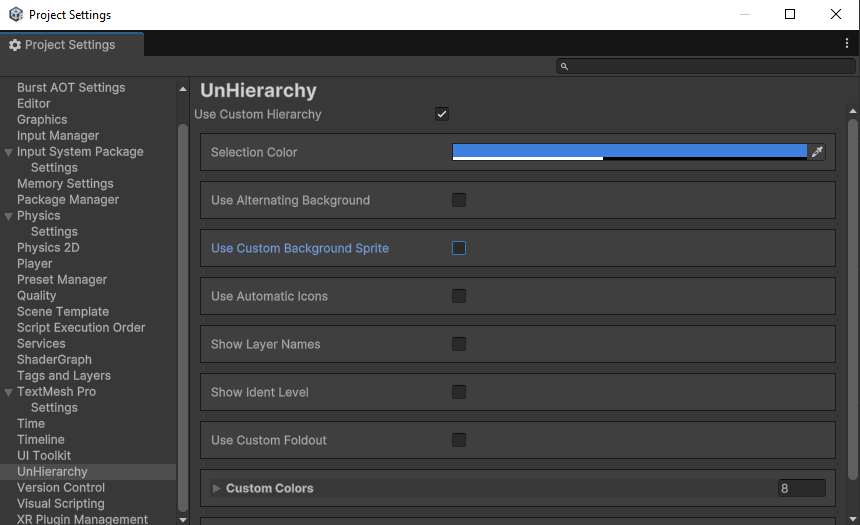Enable Show Layer Names checkbox

click(x=459, y=344)
